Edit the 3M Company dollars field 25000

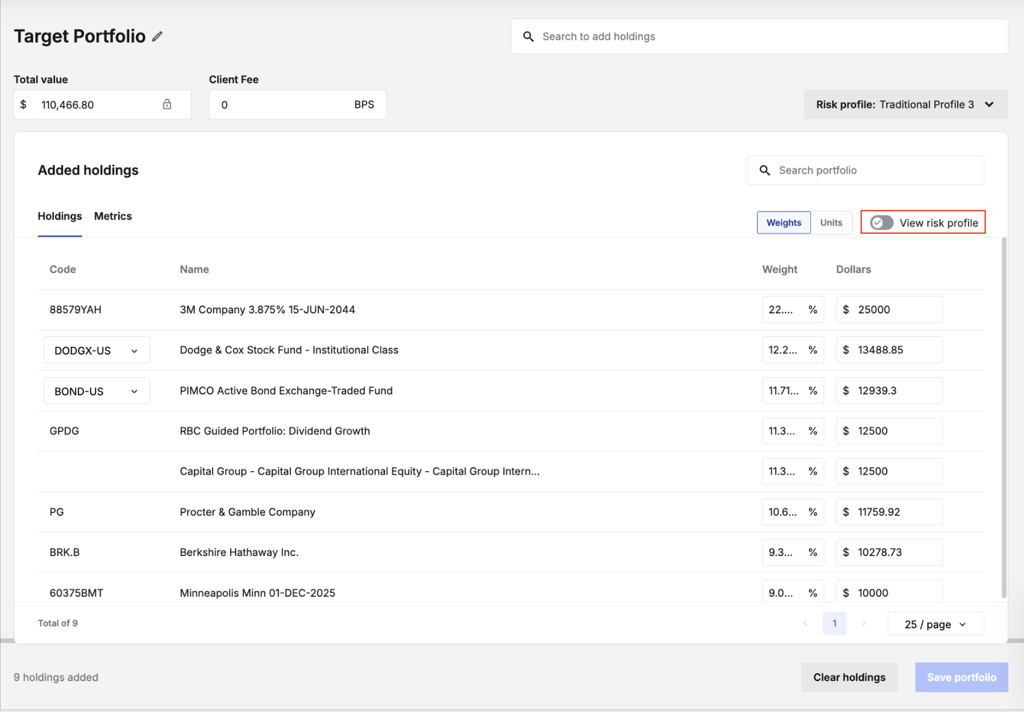889,310
